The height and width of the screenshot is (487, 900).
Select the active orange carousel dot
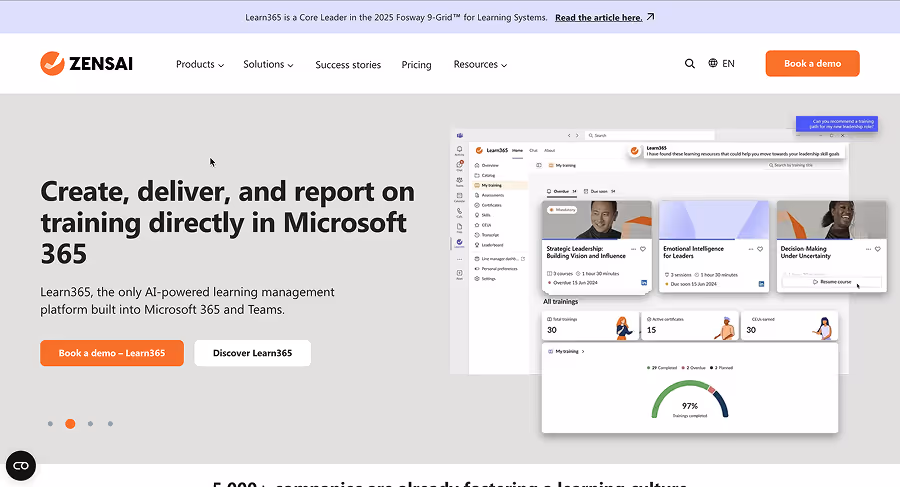(x=70, y=424)
